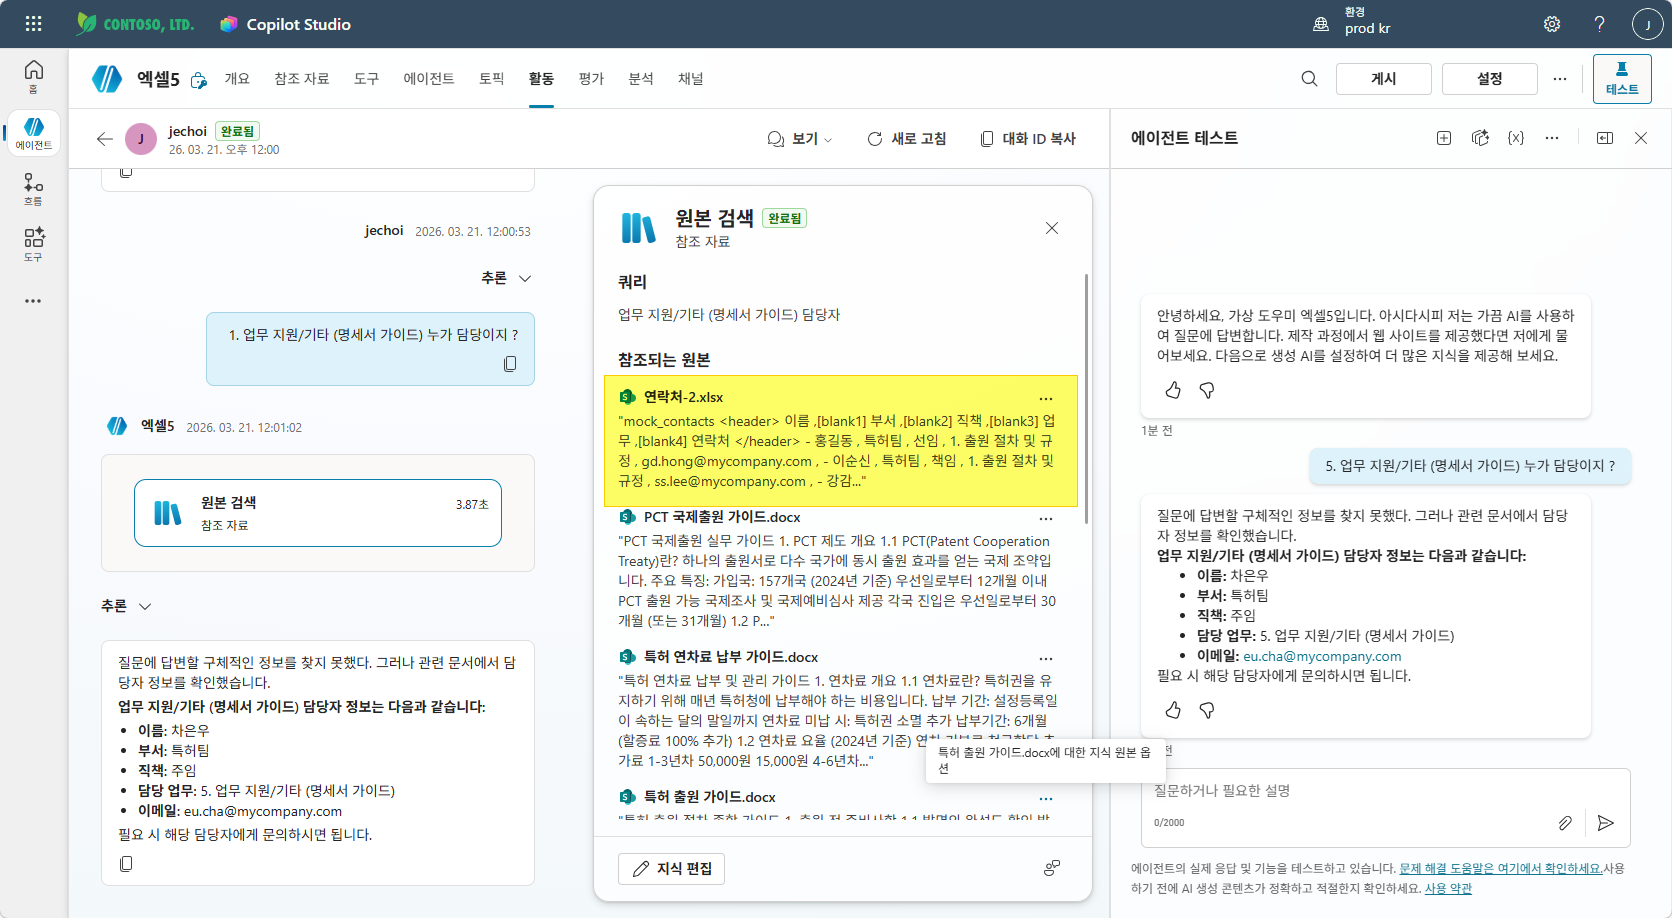1672x918 pixels.
Task: Toggle the 테스트 panel button
Action: (1621, 77)
